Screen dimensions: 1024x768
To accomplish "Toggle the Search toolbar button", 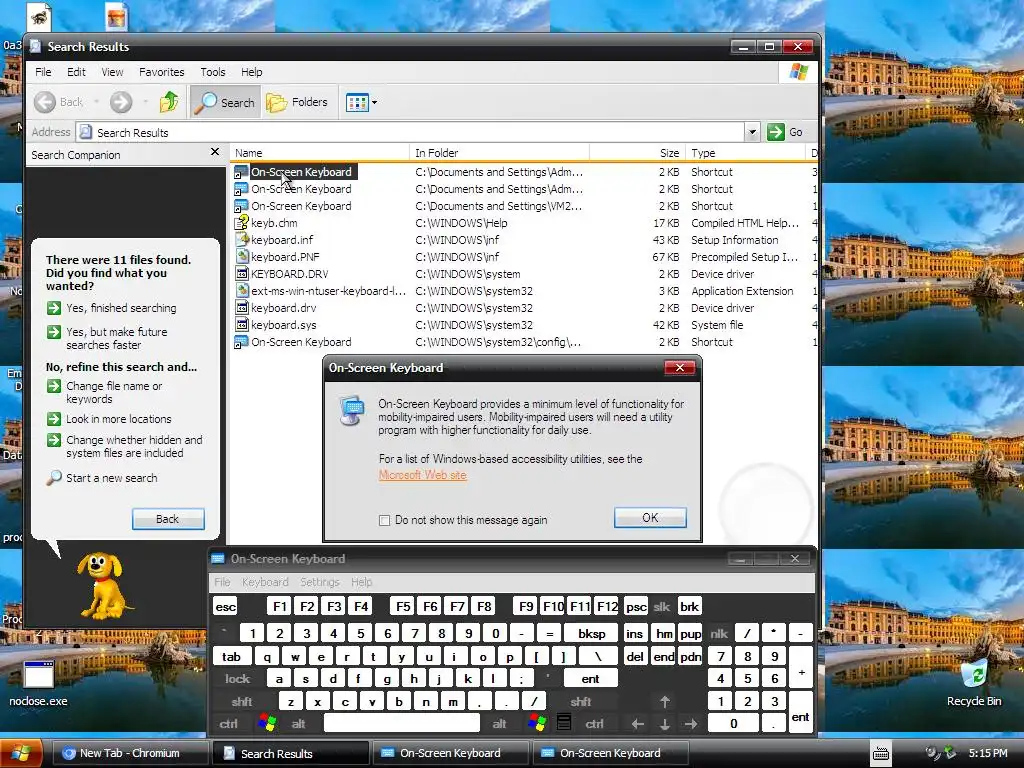I will pos(226,103).
